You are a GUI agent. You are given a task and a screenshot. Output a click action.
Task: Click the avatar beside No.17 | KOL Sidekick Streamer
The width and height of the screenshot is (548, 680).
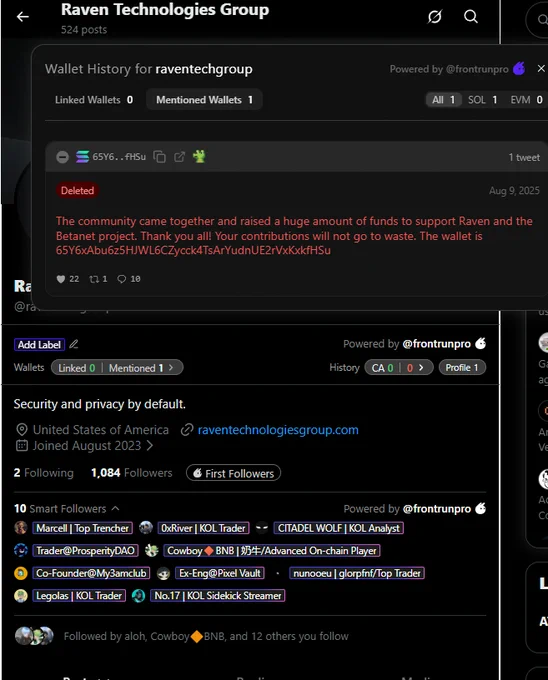click(138, 595)
